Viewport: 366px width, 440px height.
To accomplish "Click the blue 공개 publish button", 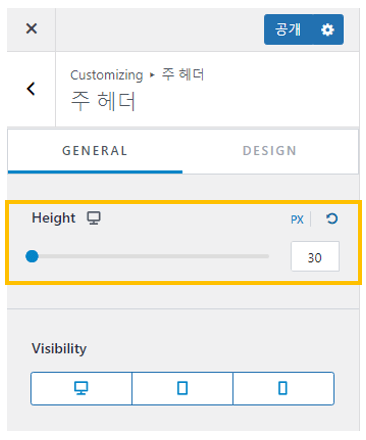I will click(x=288, y=30).
